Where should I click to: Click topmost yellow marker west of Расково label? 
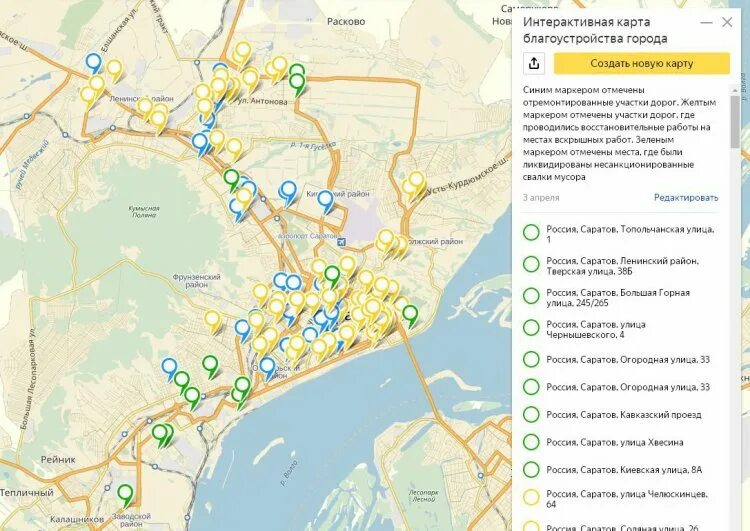click(243, 52)
